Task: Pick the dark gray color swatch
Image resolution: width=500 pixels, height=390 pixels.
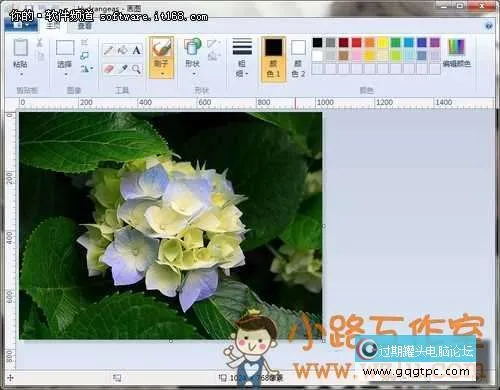Action: [x=330, y=43]
